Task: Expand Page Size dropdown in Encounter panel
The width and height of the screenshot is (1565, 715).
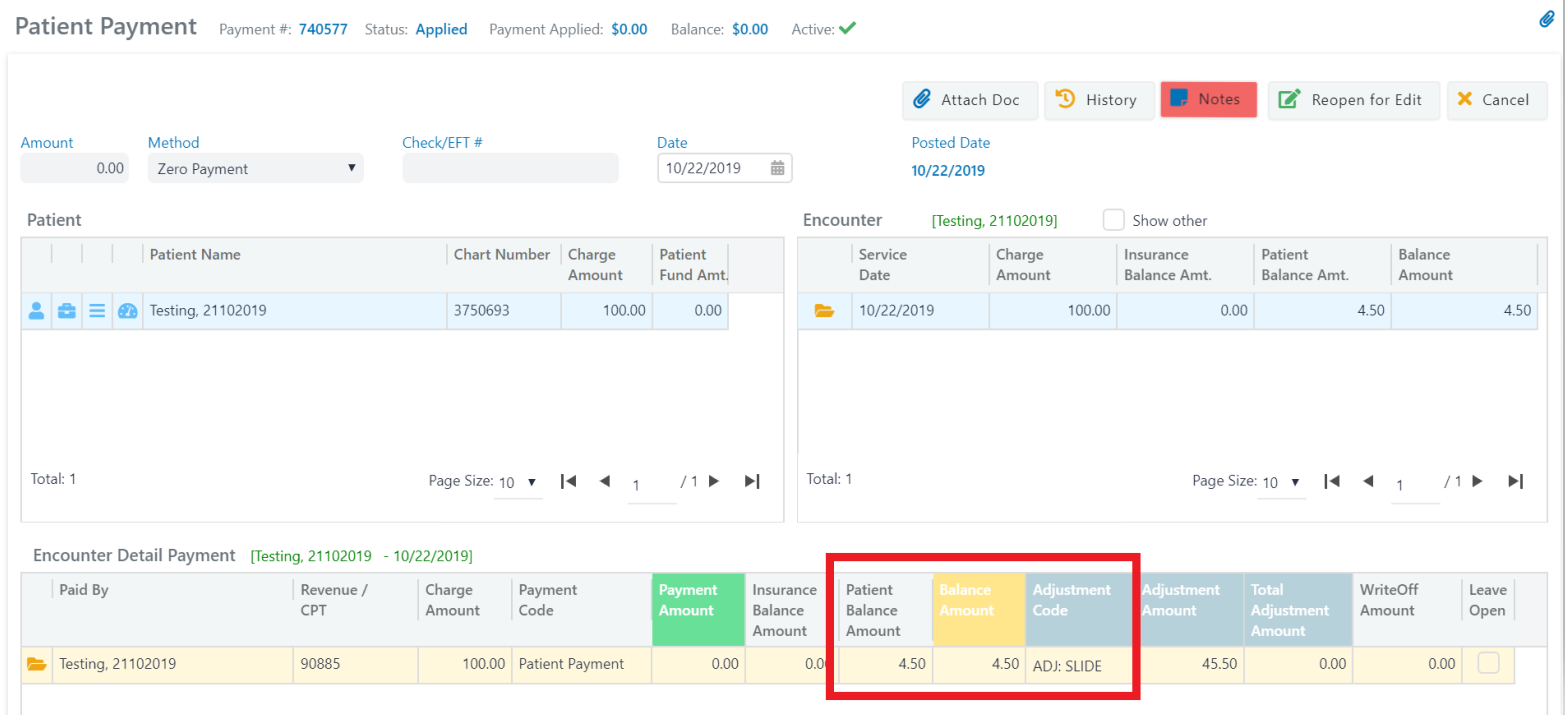Action: click(x=1283, y=482)
